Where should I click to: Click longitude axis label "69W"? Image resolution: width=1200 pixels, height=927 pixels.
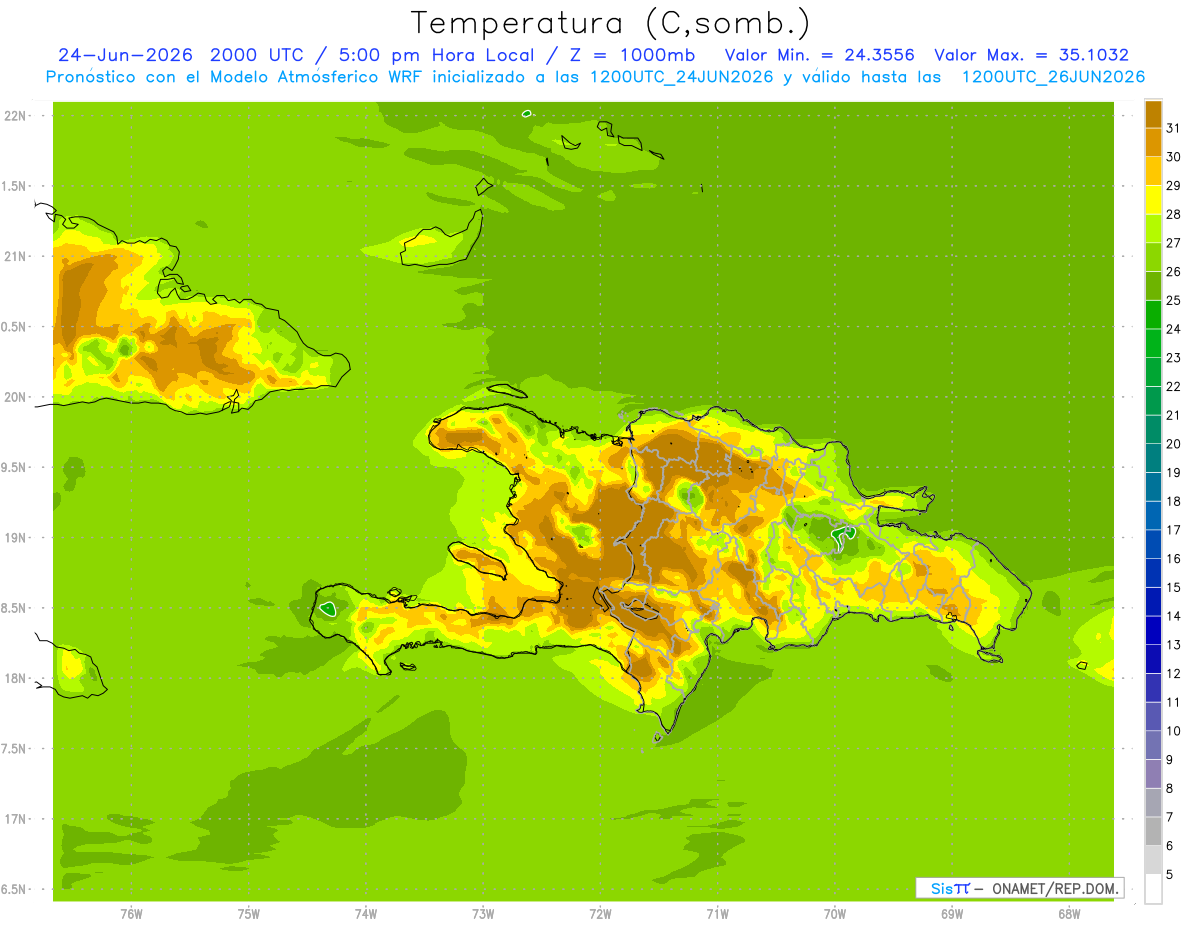952,913
